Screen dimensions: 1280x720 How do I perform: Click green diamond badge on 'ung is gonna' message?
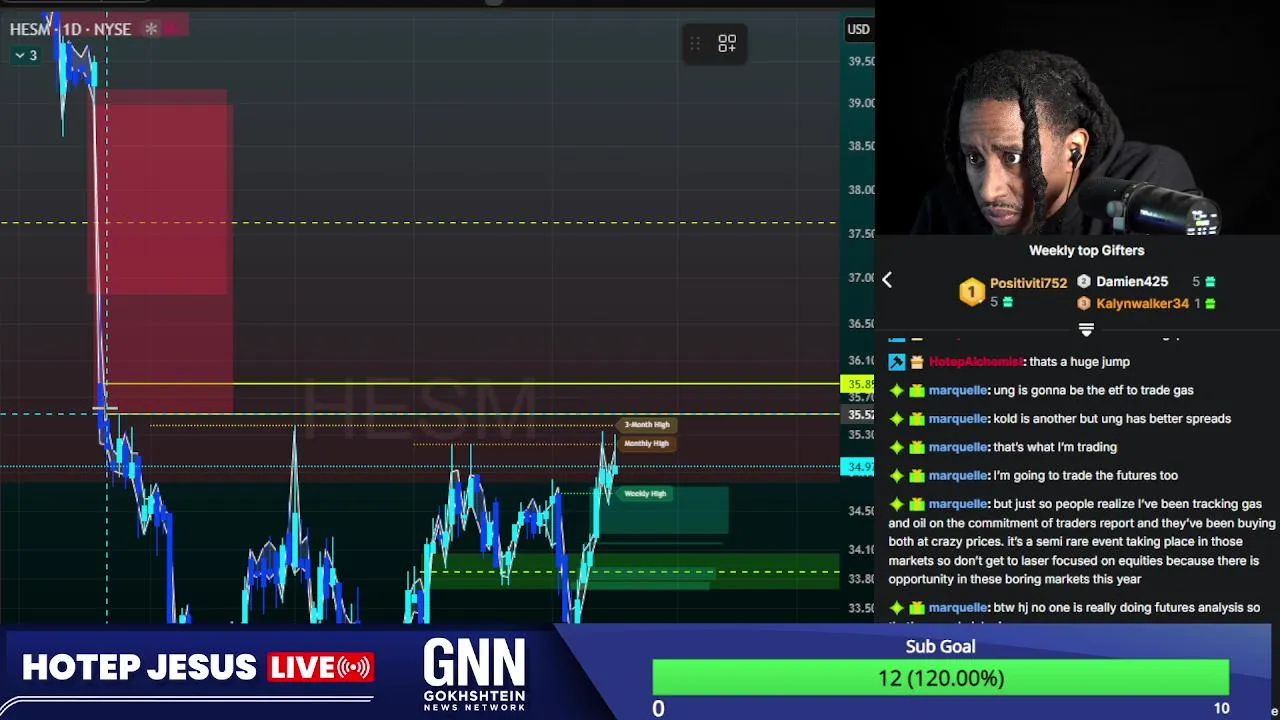click(896, 390)
